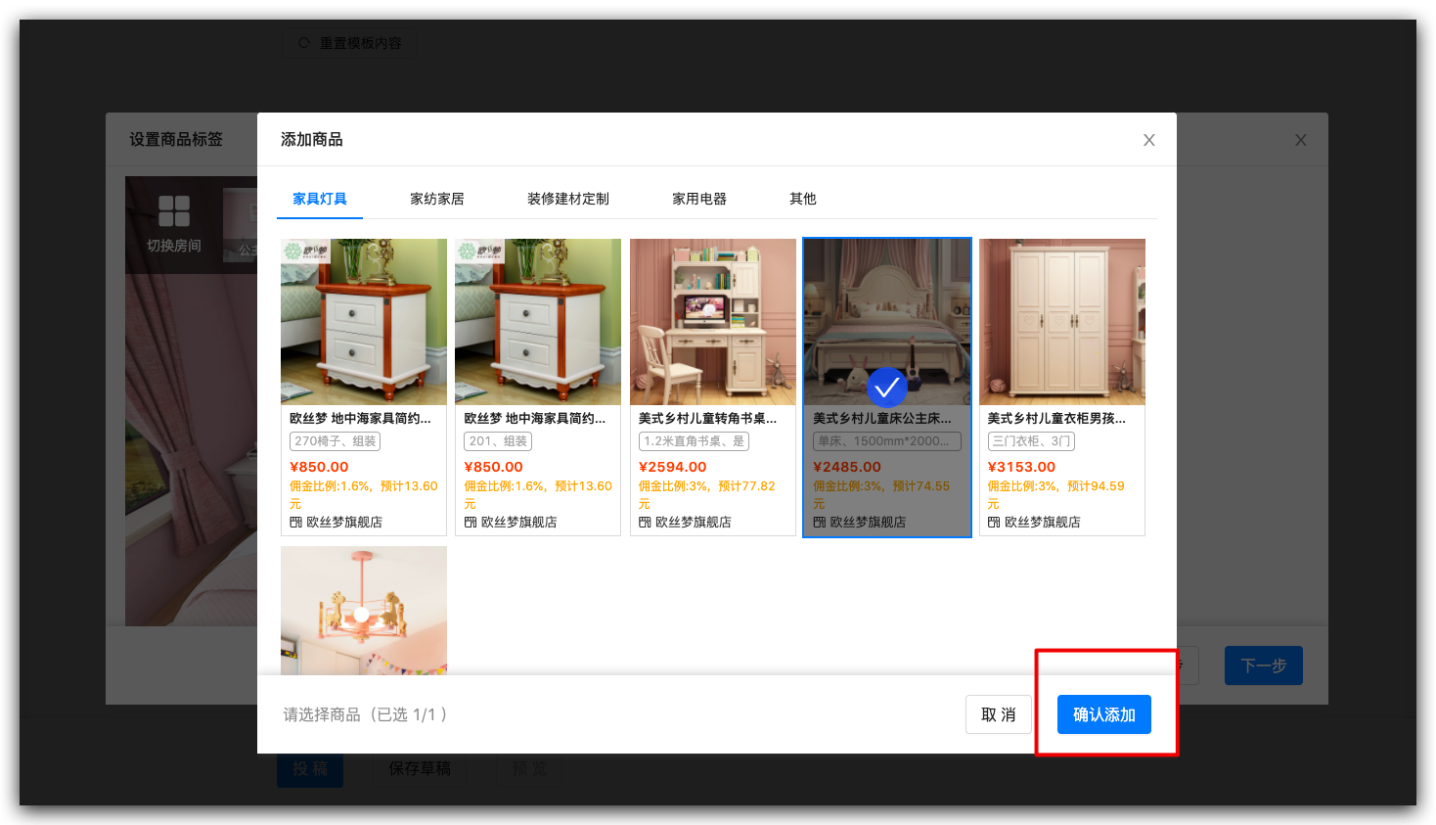Click the 1.2米直角书桌 spec tag
This screenshot has height=825, width=1436.
coord(694,441)
